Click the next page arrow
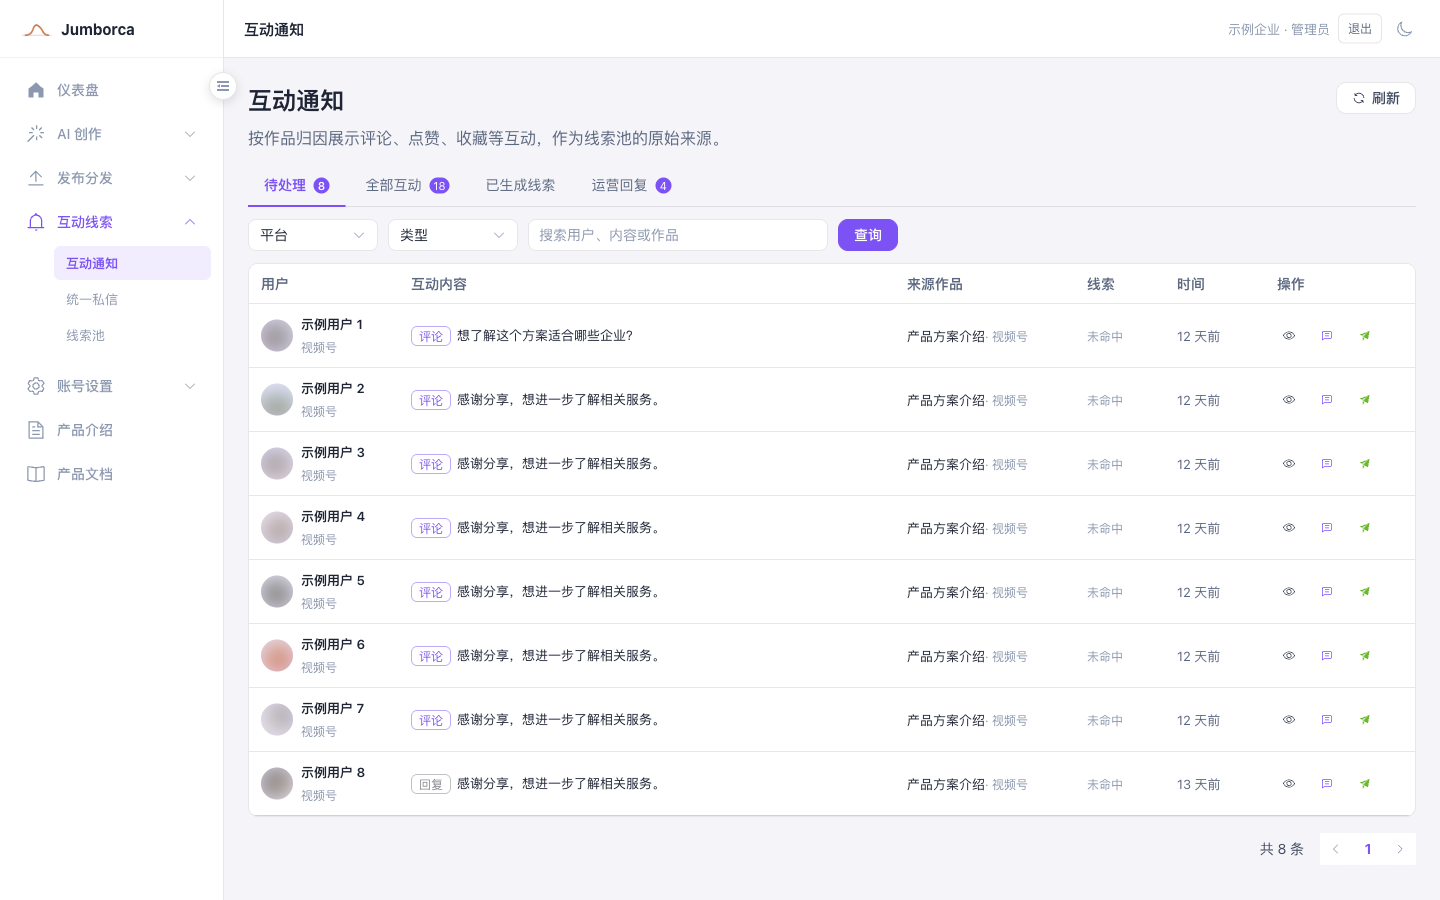1440x900 pixels. click(1400, 849)
